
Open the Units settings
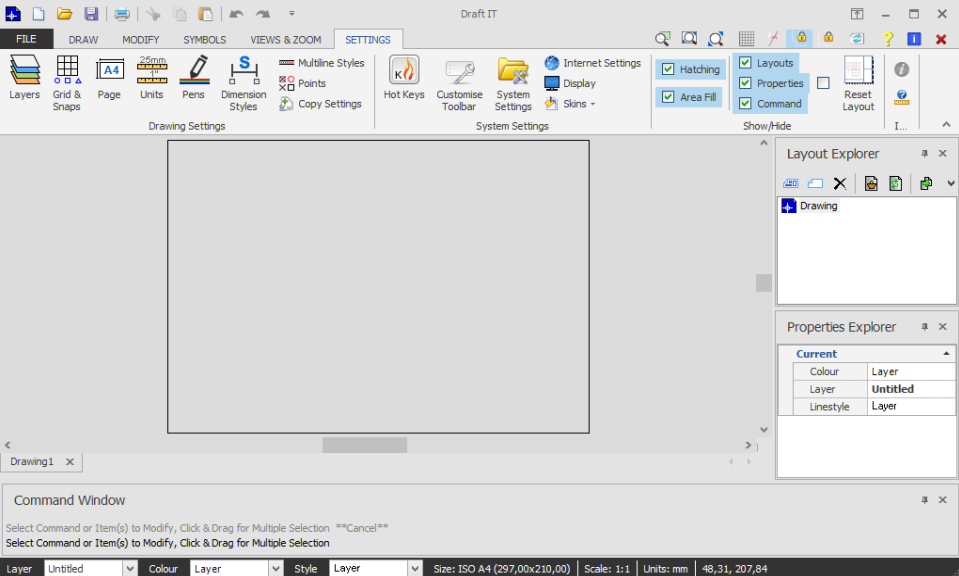[152, 78]
